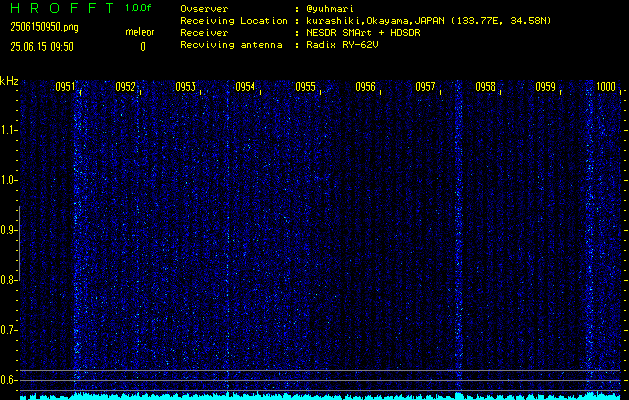
Task: Click the 1000 time marker
Action: [x=606, y=87]
